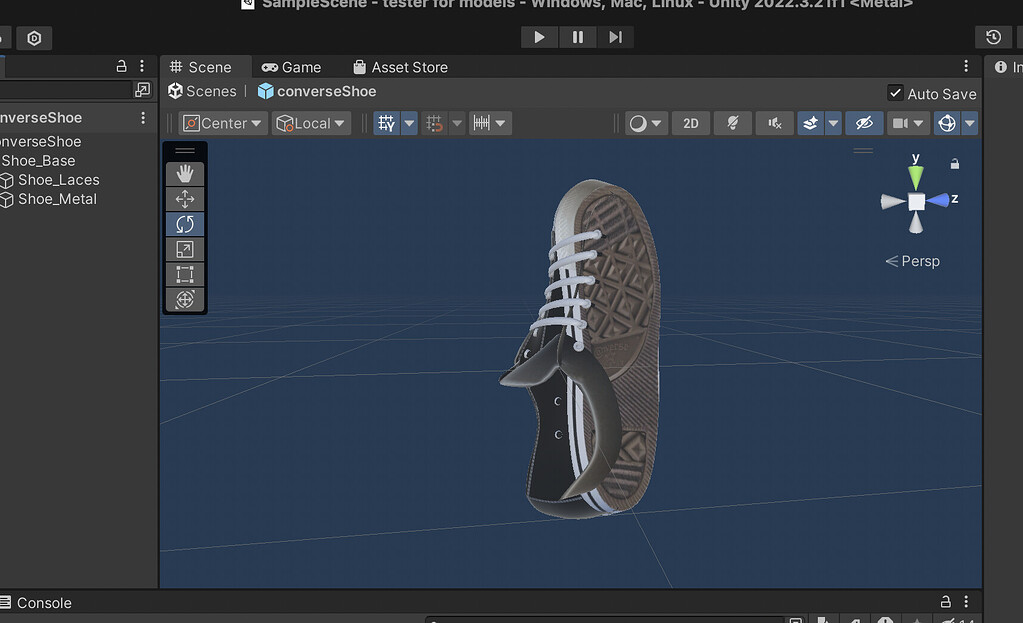Image resolution: width=1023 pixels, height=623 pixels.
Task: Pick the combined Transform tool
Action: (x=185, y=299)
